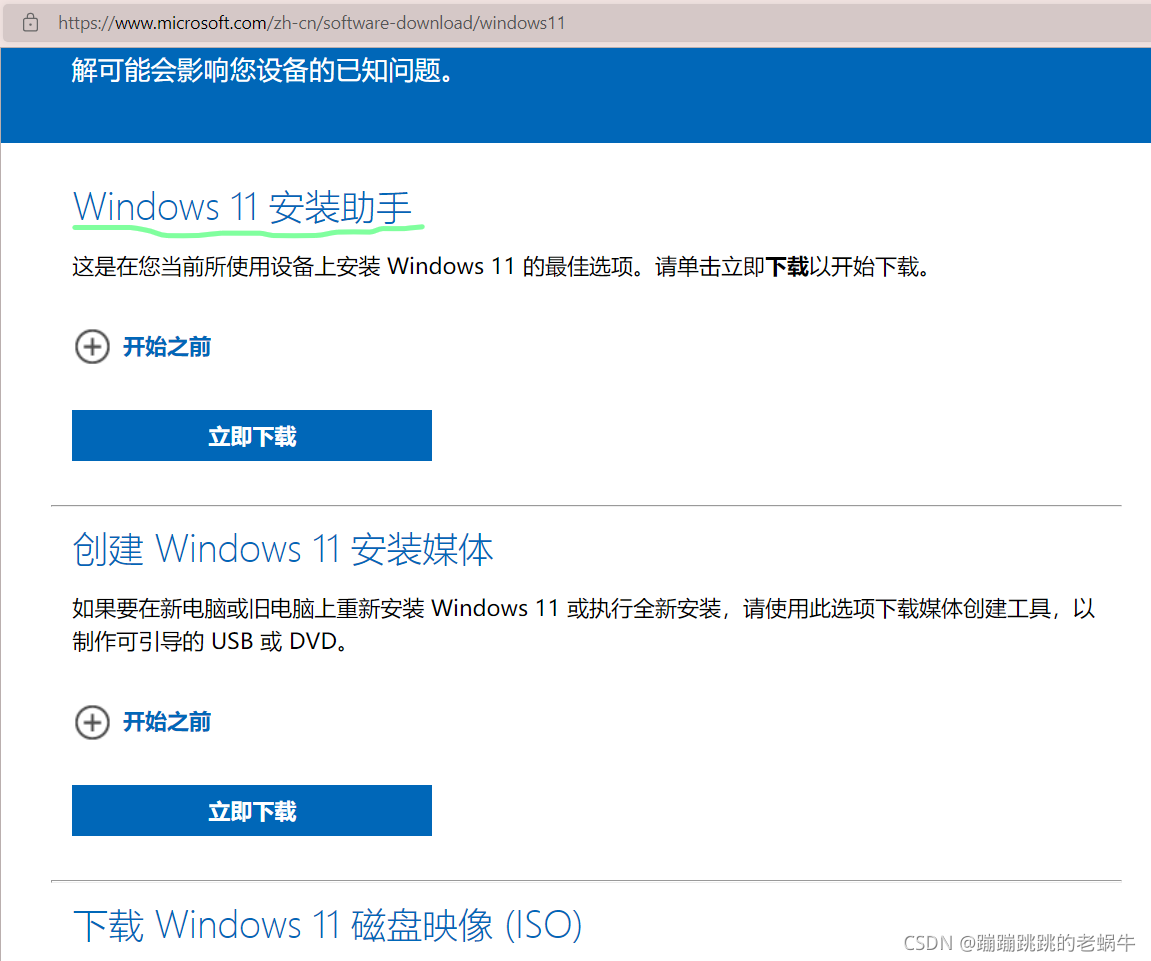Click the Microsoft download URL in address bar
Image resolution: width=1151 pixels, height=961 pixels.
tap(312, 23)
